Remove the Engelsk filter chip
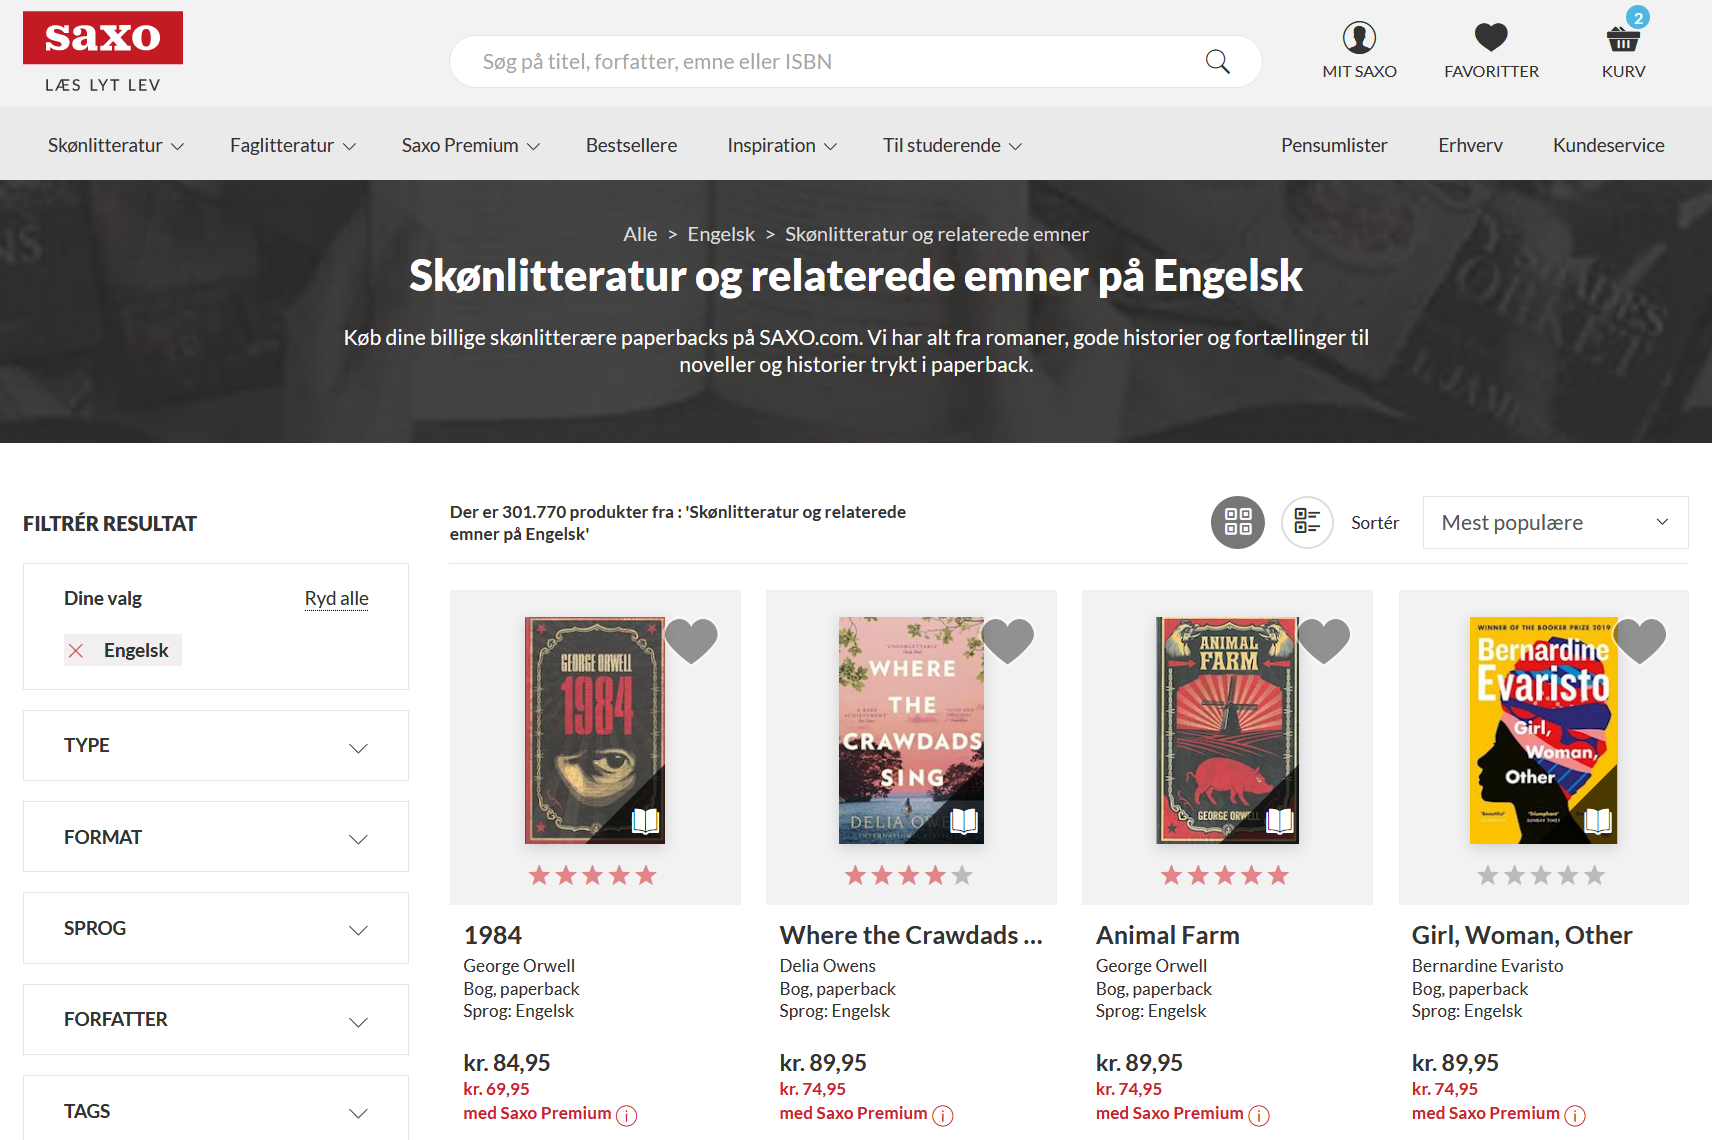The image size is (1712, 1140). coord(76,651)
